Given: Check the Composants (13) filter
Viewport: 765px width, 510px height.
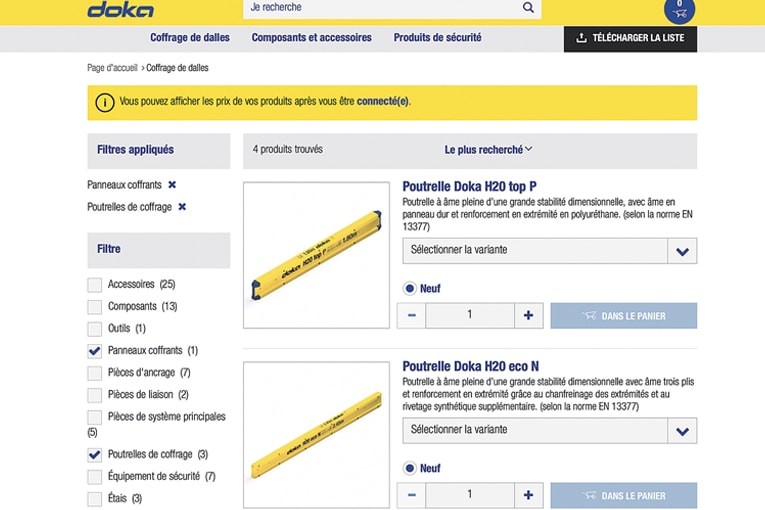Looking at the screenshot, I should point(95,306).
